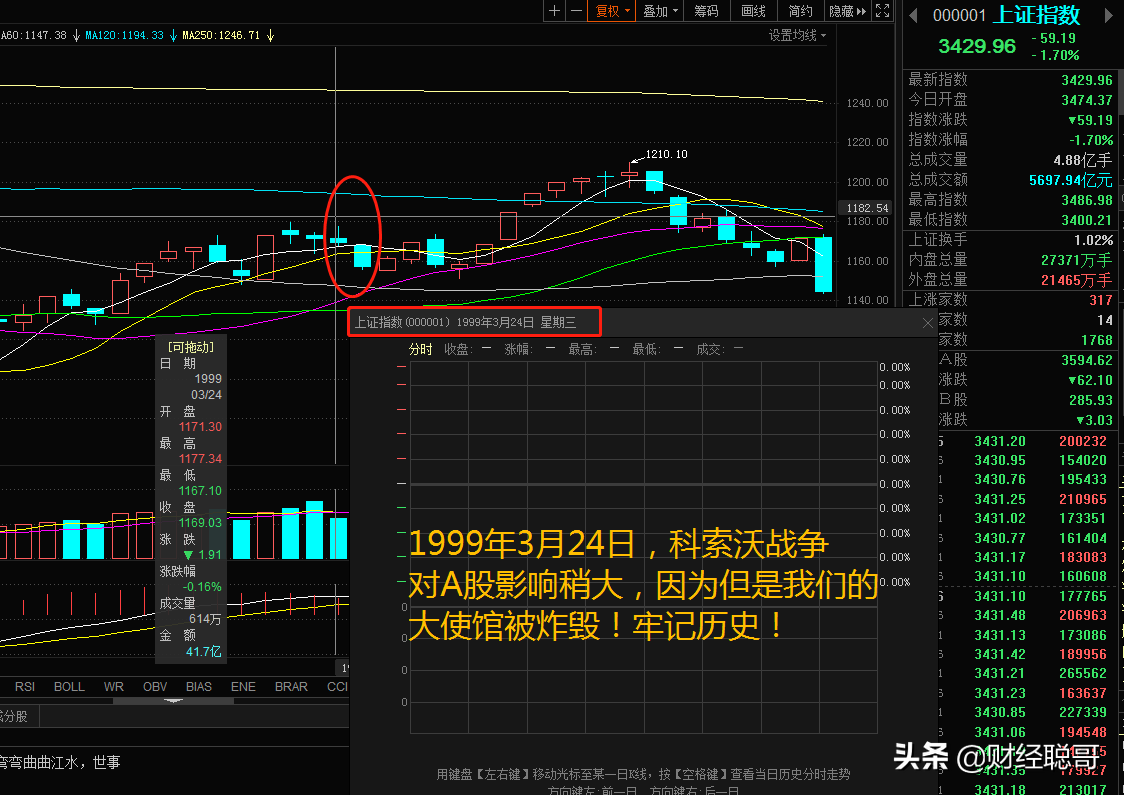The height and width of the screenshot is (795, 1124).
Task: Click 今日开盘 value 3474.37
Action: pos(1087,100)
